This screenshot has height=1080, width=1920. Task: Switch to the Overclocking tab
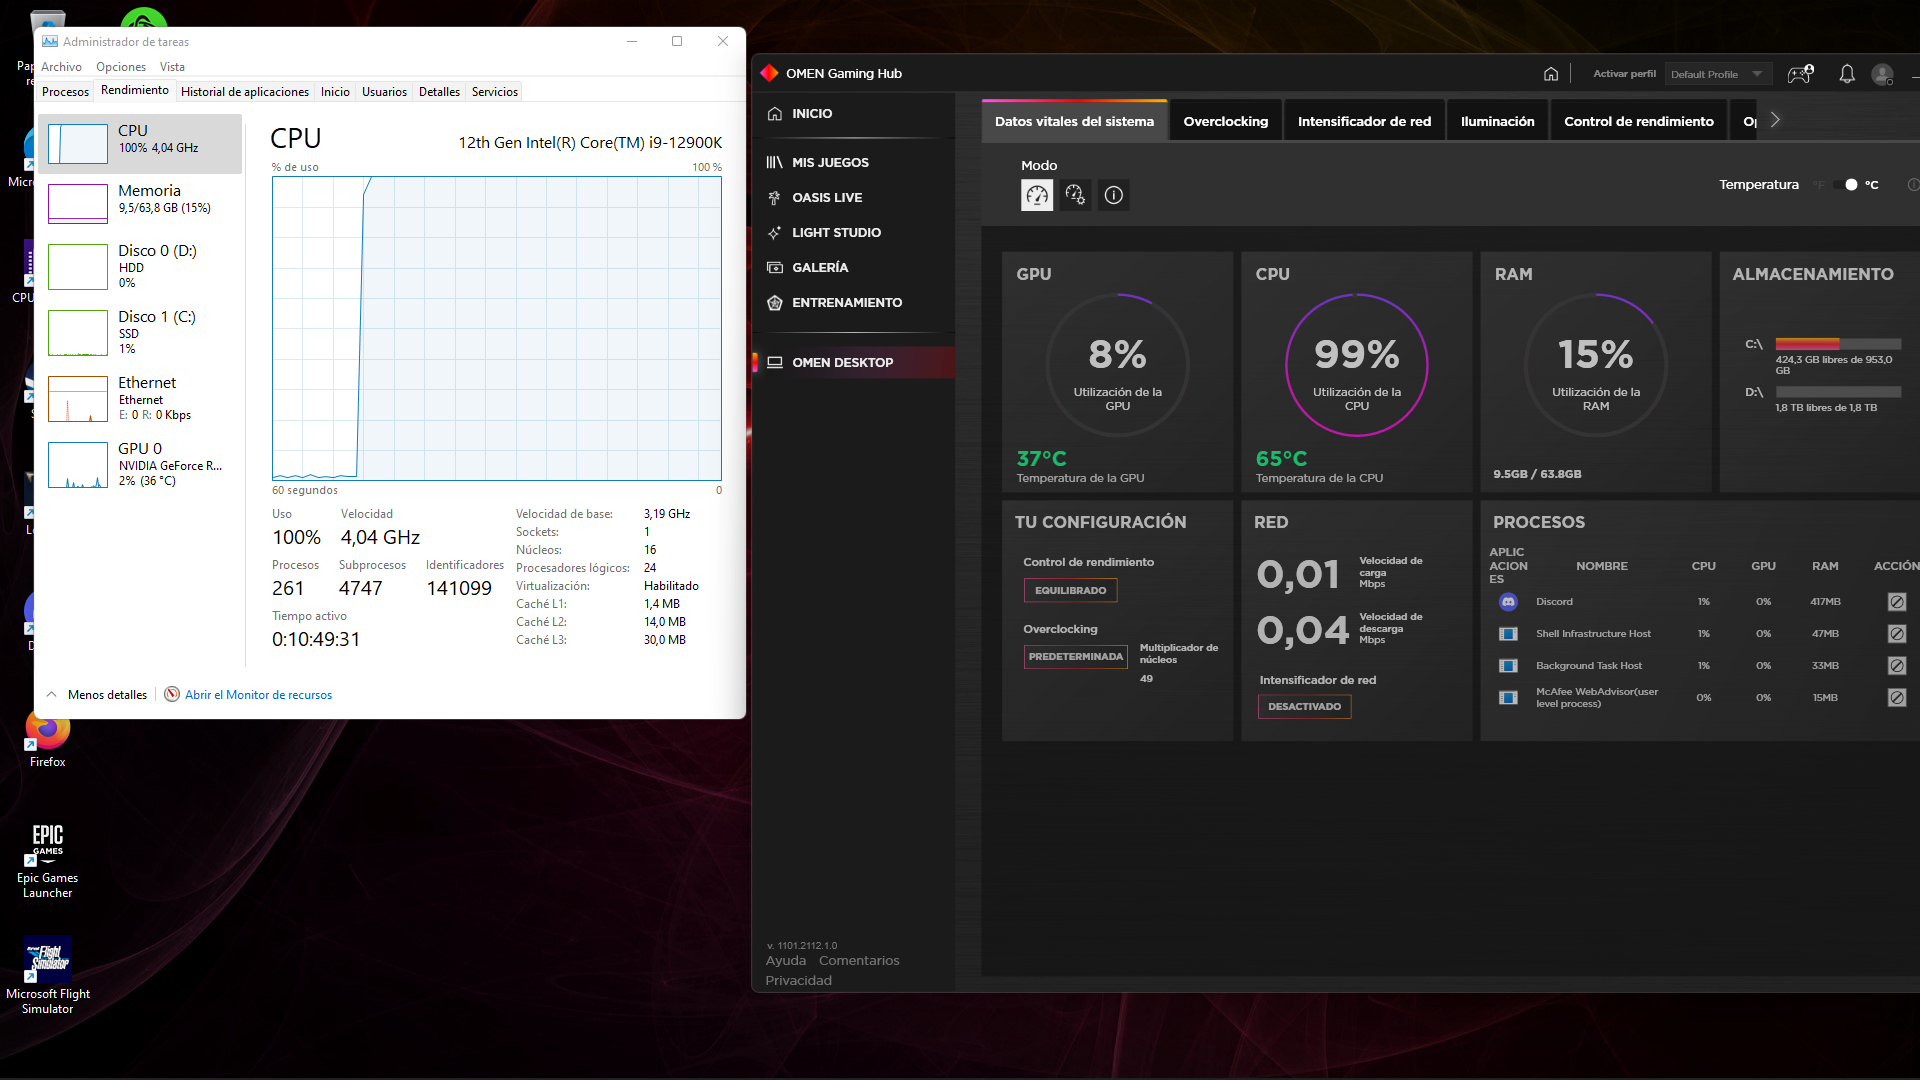click(1225, 121)
